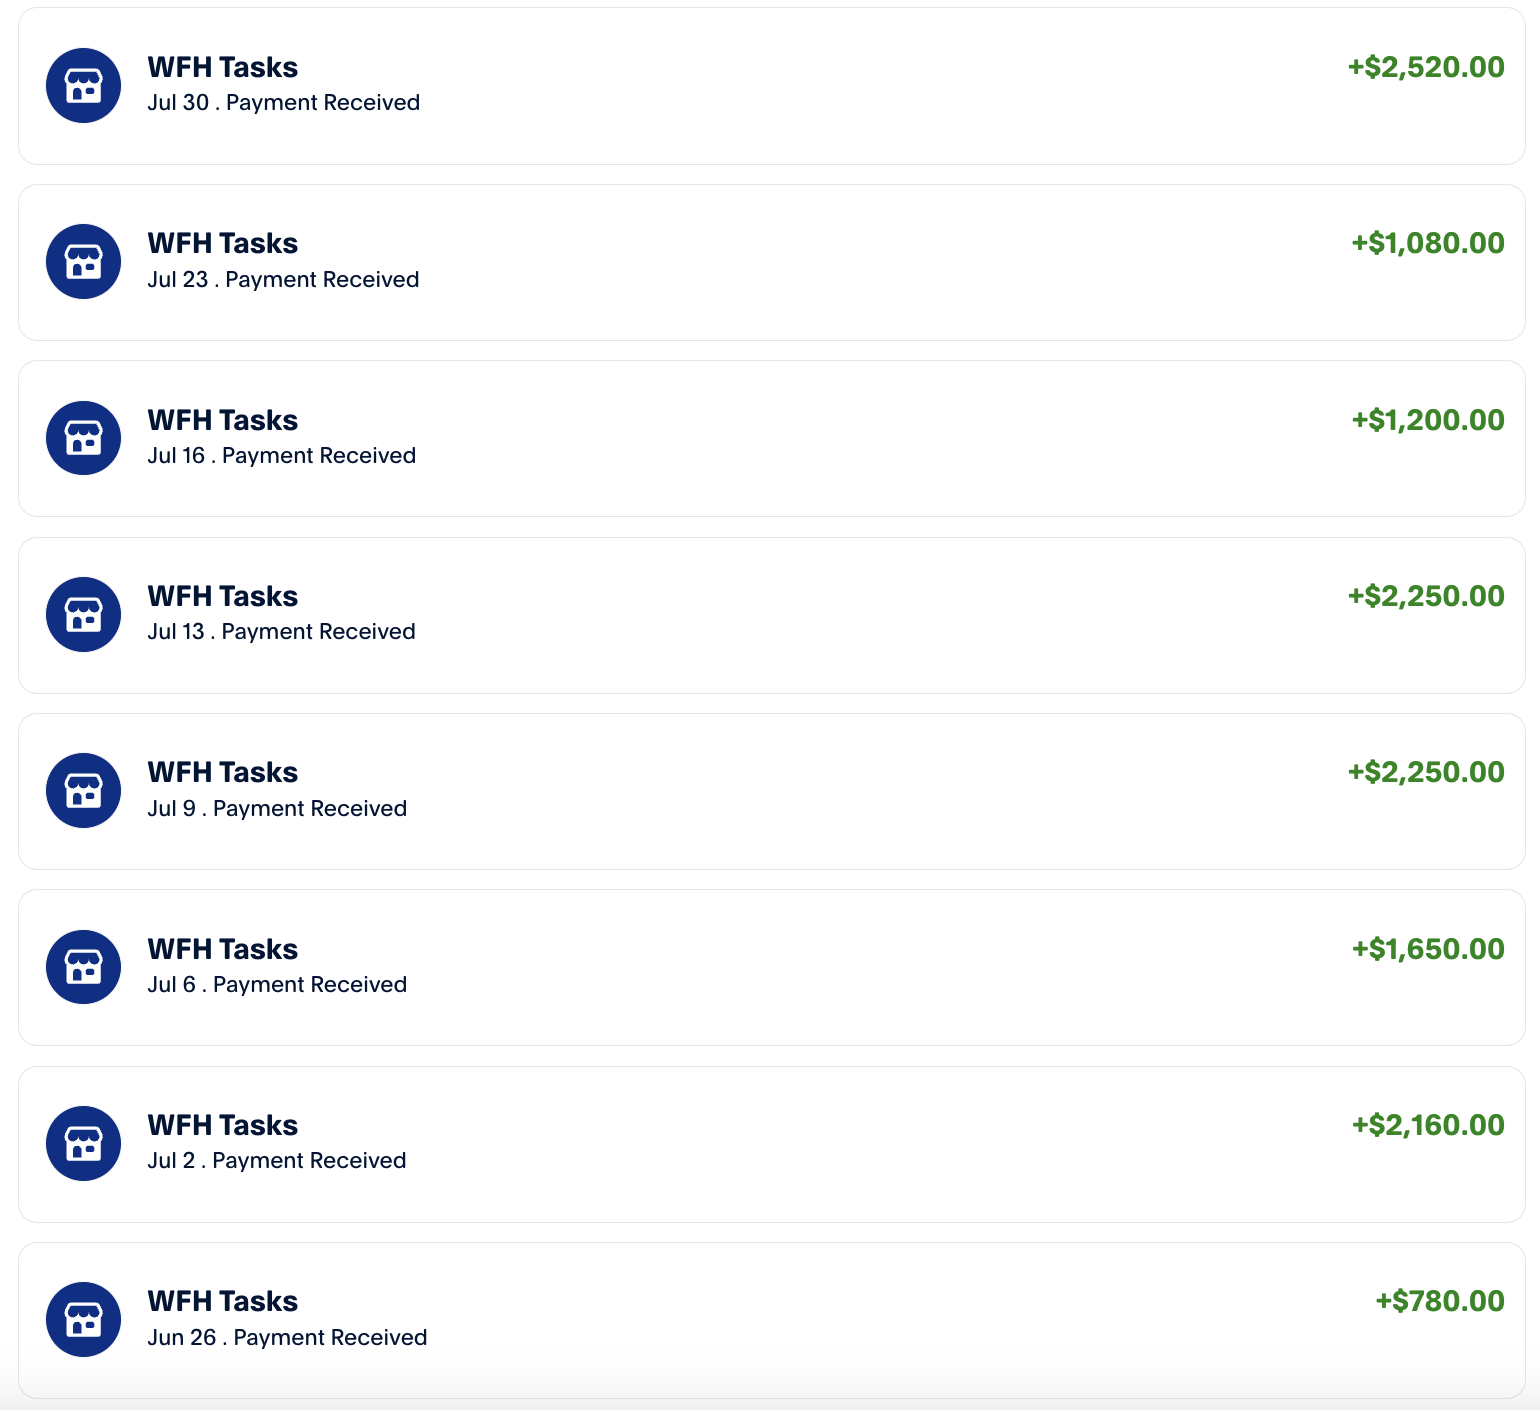Click the store icon for Jun 26 payment
This screenshot has height=1410, width=1540.
pos(84,1320)
